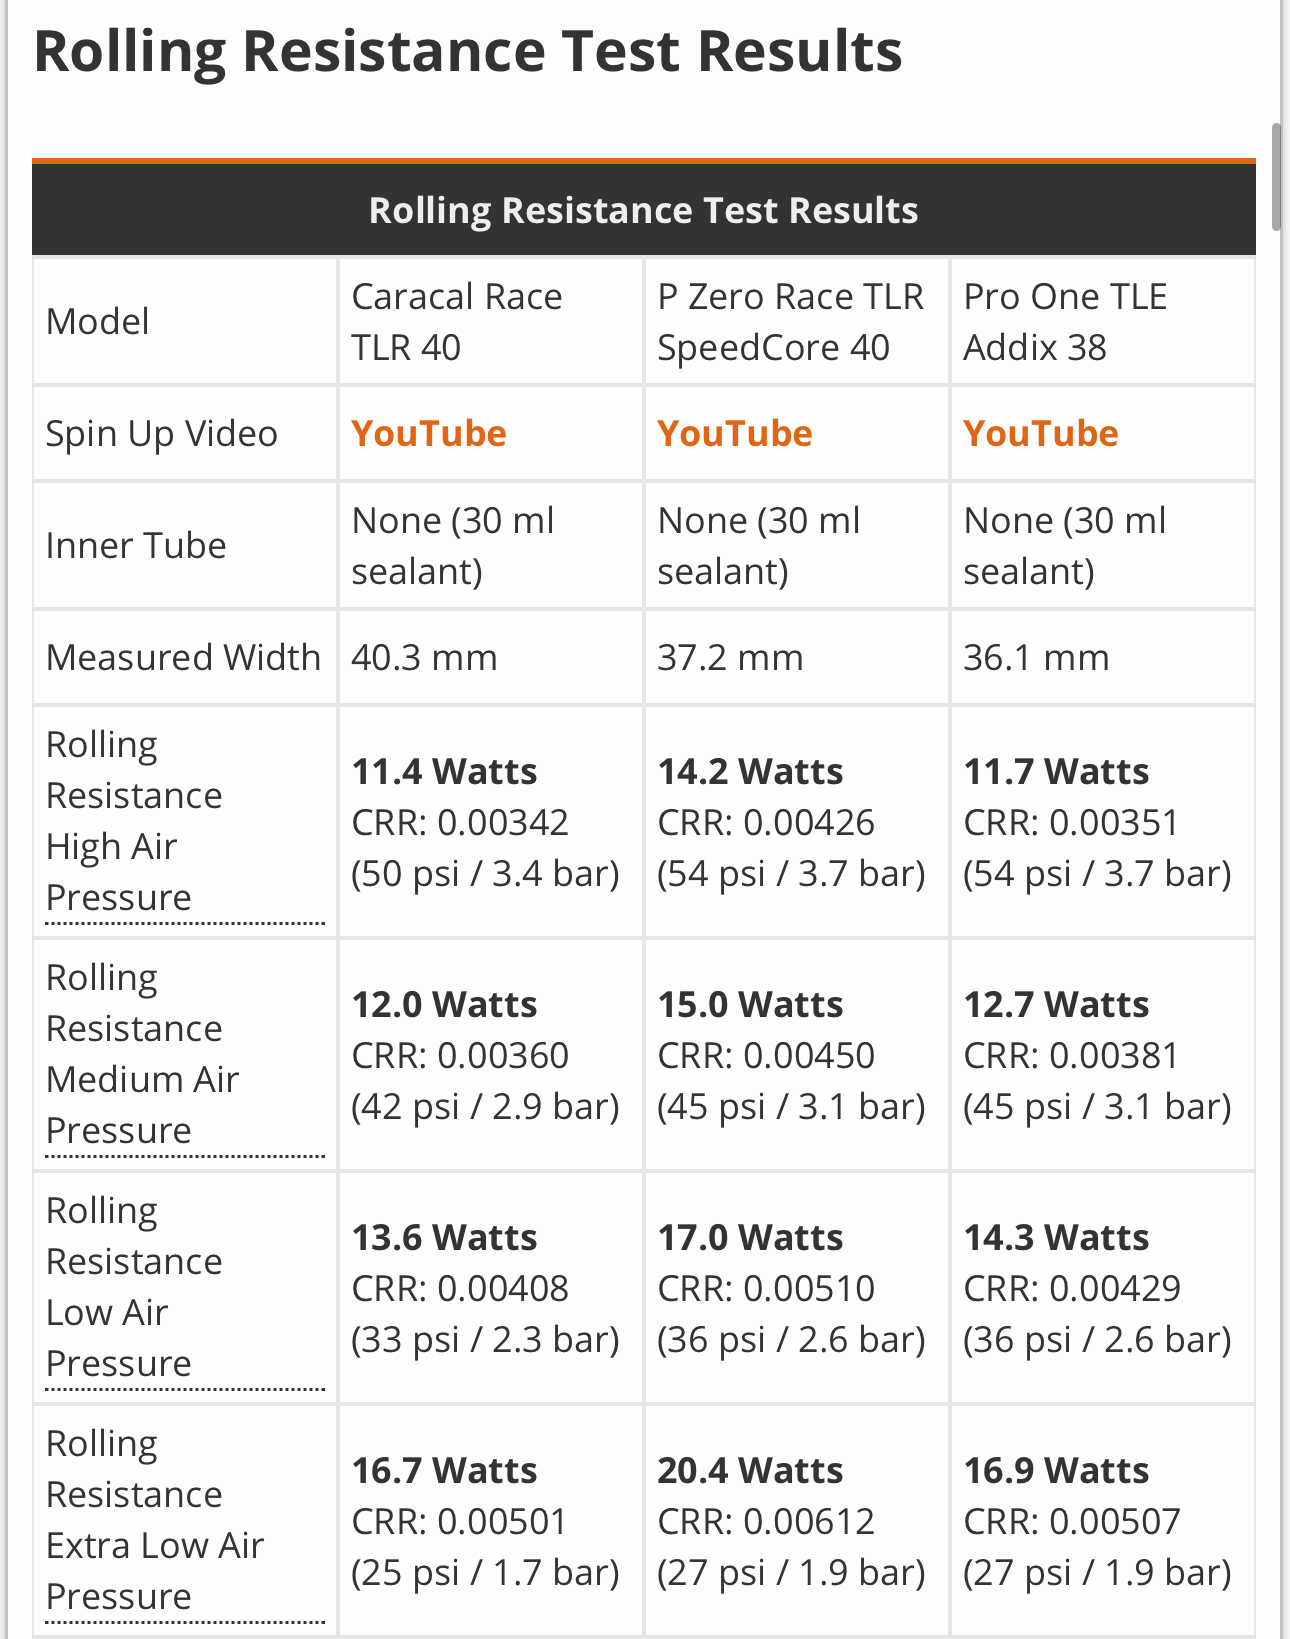The width and height of the screenshot is (1290, 1639).
Task: Open the Caracal Race TLR 40 YouTube link
Action: (429, 434)
